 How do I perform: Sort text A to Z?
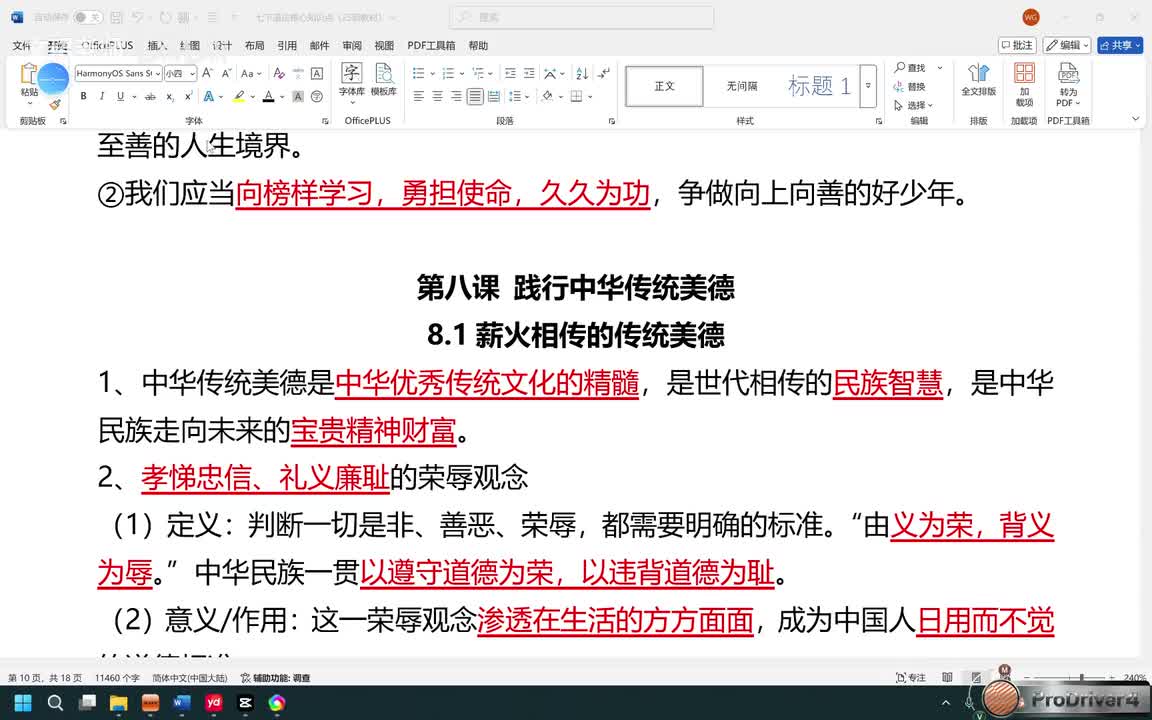tap(582, 73)
